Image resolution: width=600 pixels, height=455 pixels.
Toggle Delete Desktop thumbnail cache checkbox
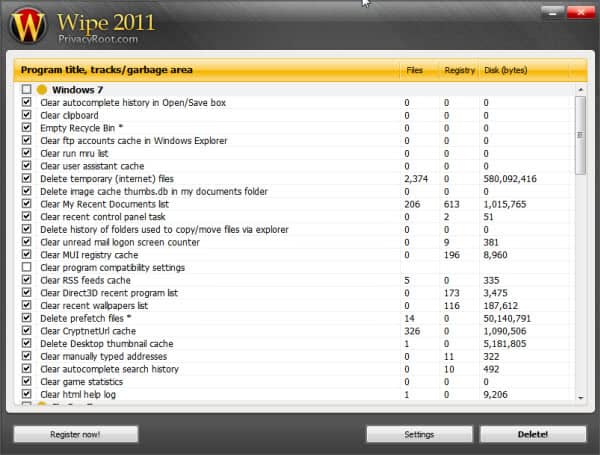26,343
